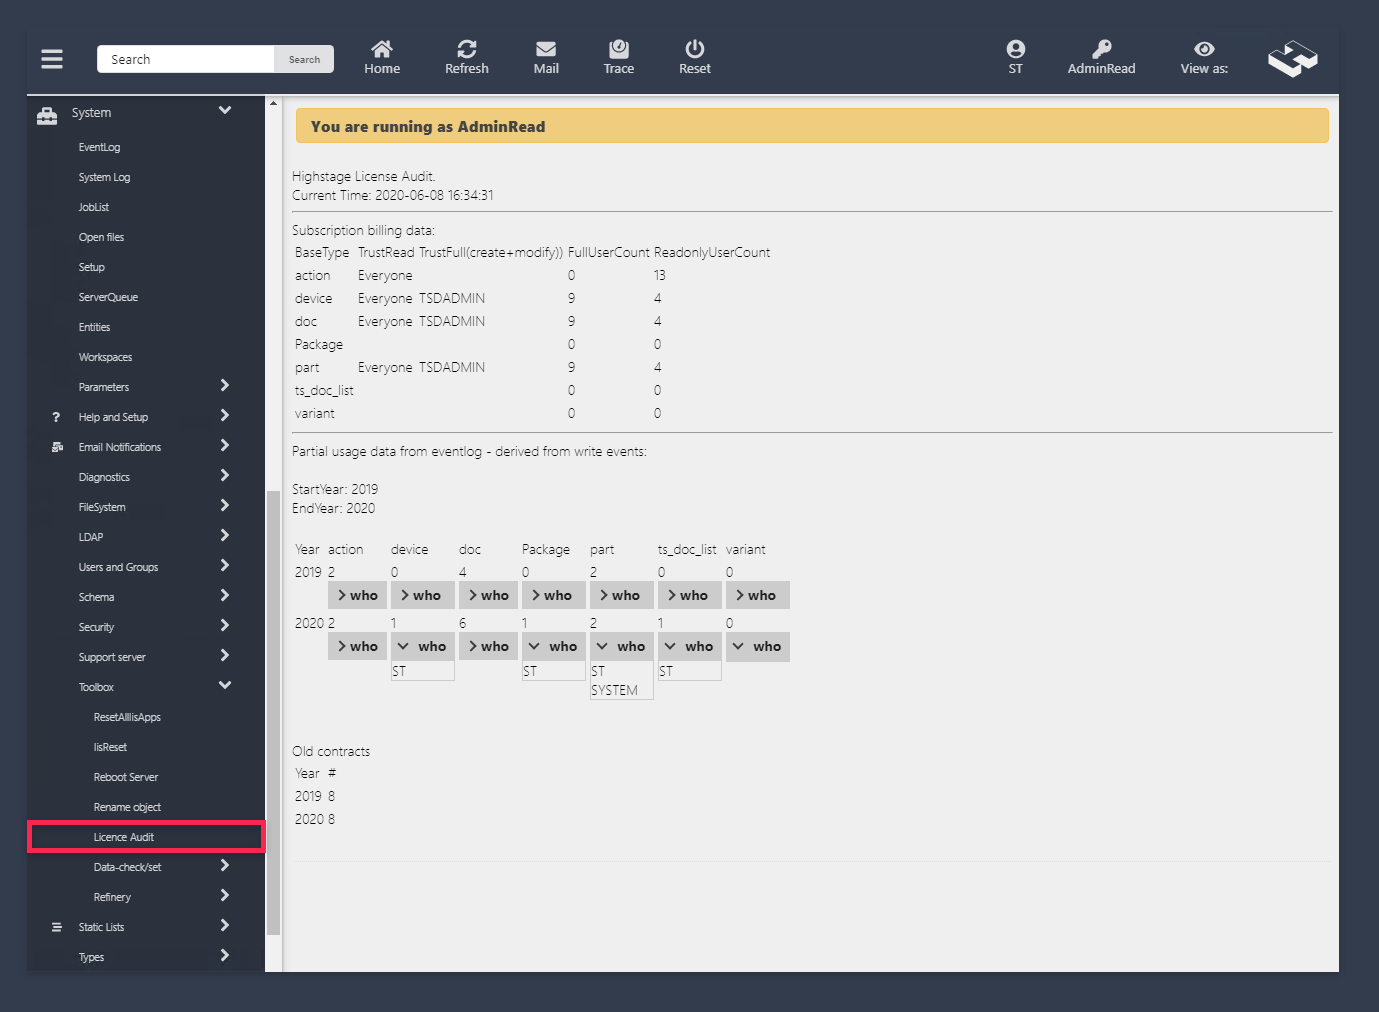Collapse the System section chevron

point(225,110)
